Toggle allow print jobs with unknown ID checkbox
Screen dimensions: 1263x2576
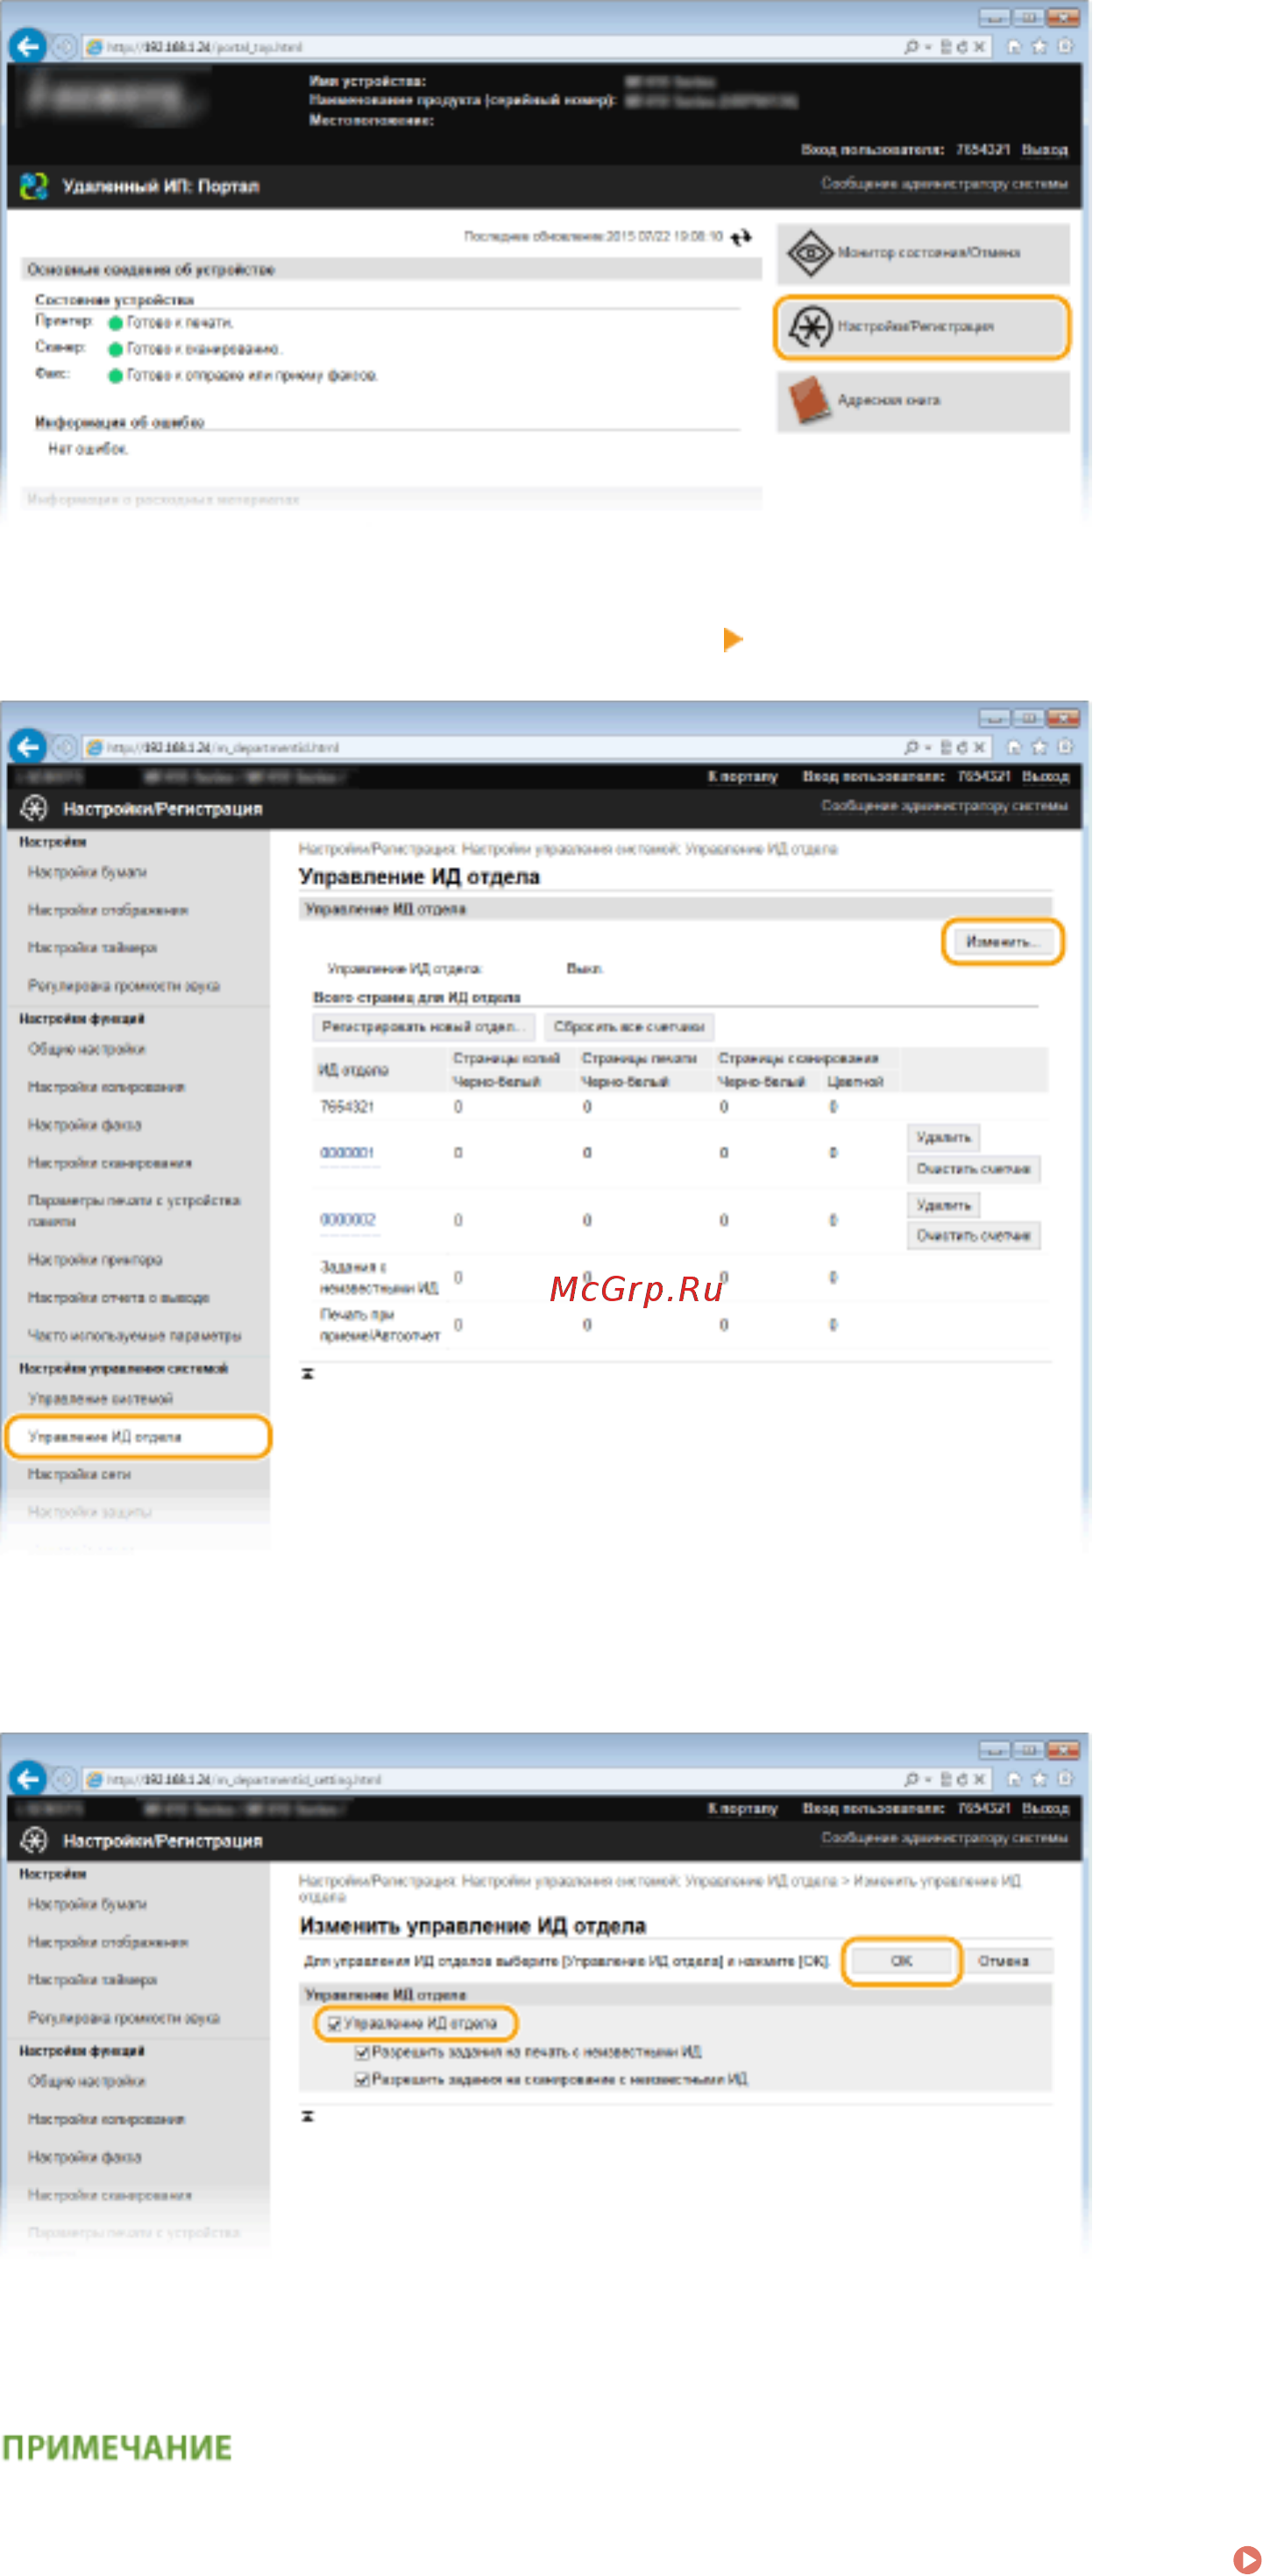(362, 2052)
